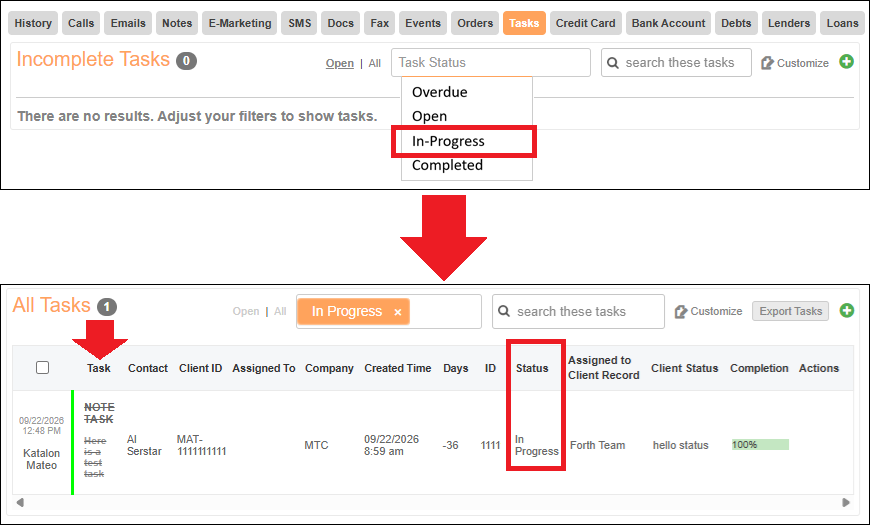
Task: Select In-Progress in the status dropdown
Action: coord(448,141)
